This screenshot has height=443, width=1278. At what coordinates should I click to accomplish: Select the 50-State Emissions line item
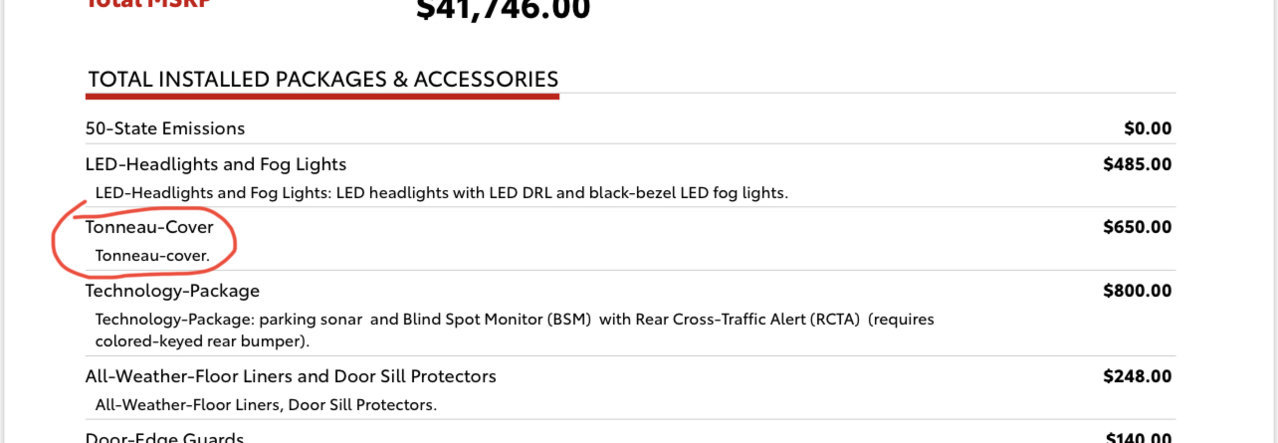coord(165,128)
